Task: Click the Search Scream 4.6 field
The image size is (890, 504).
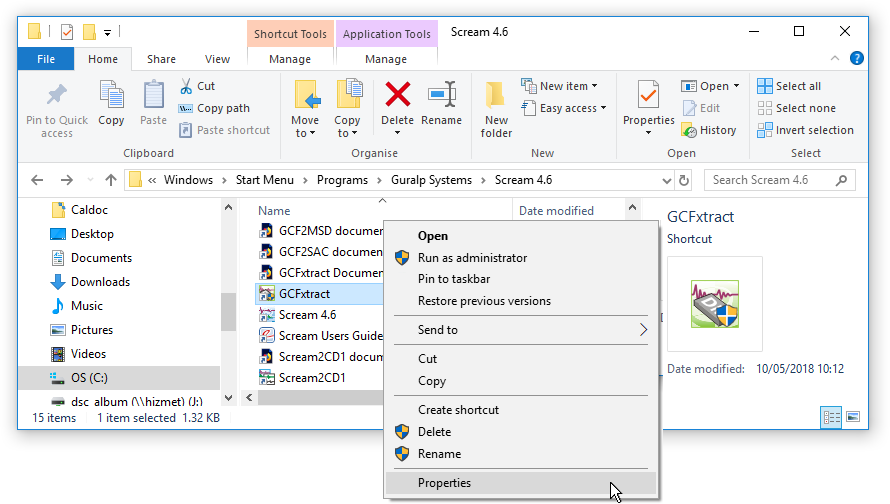Action: [x=779, y=180]
